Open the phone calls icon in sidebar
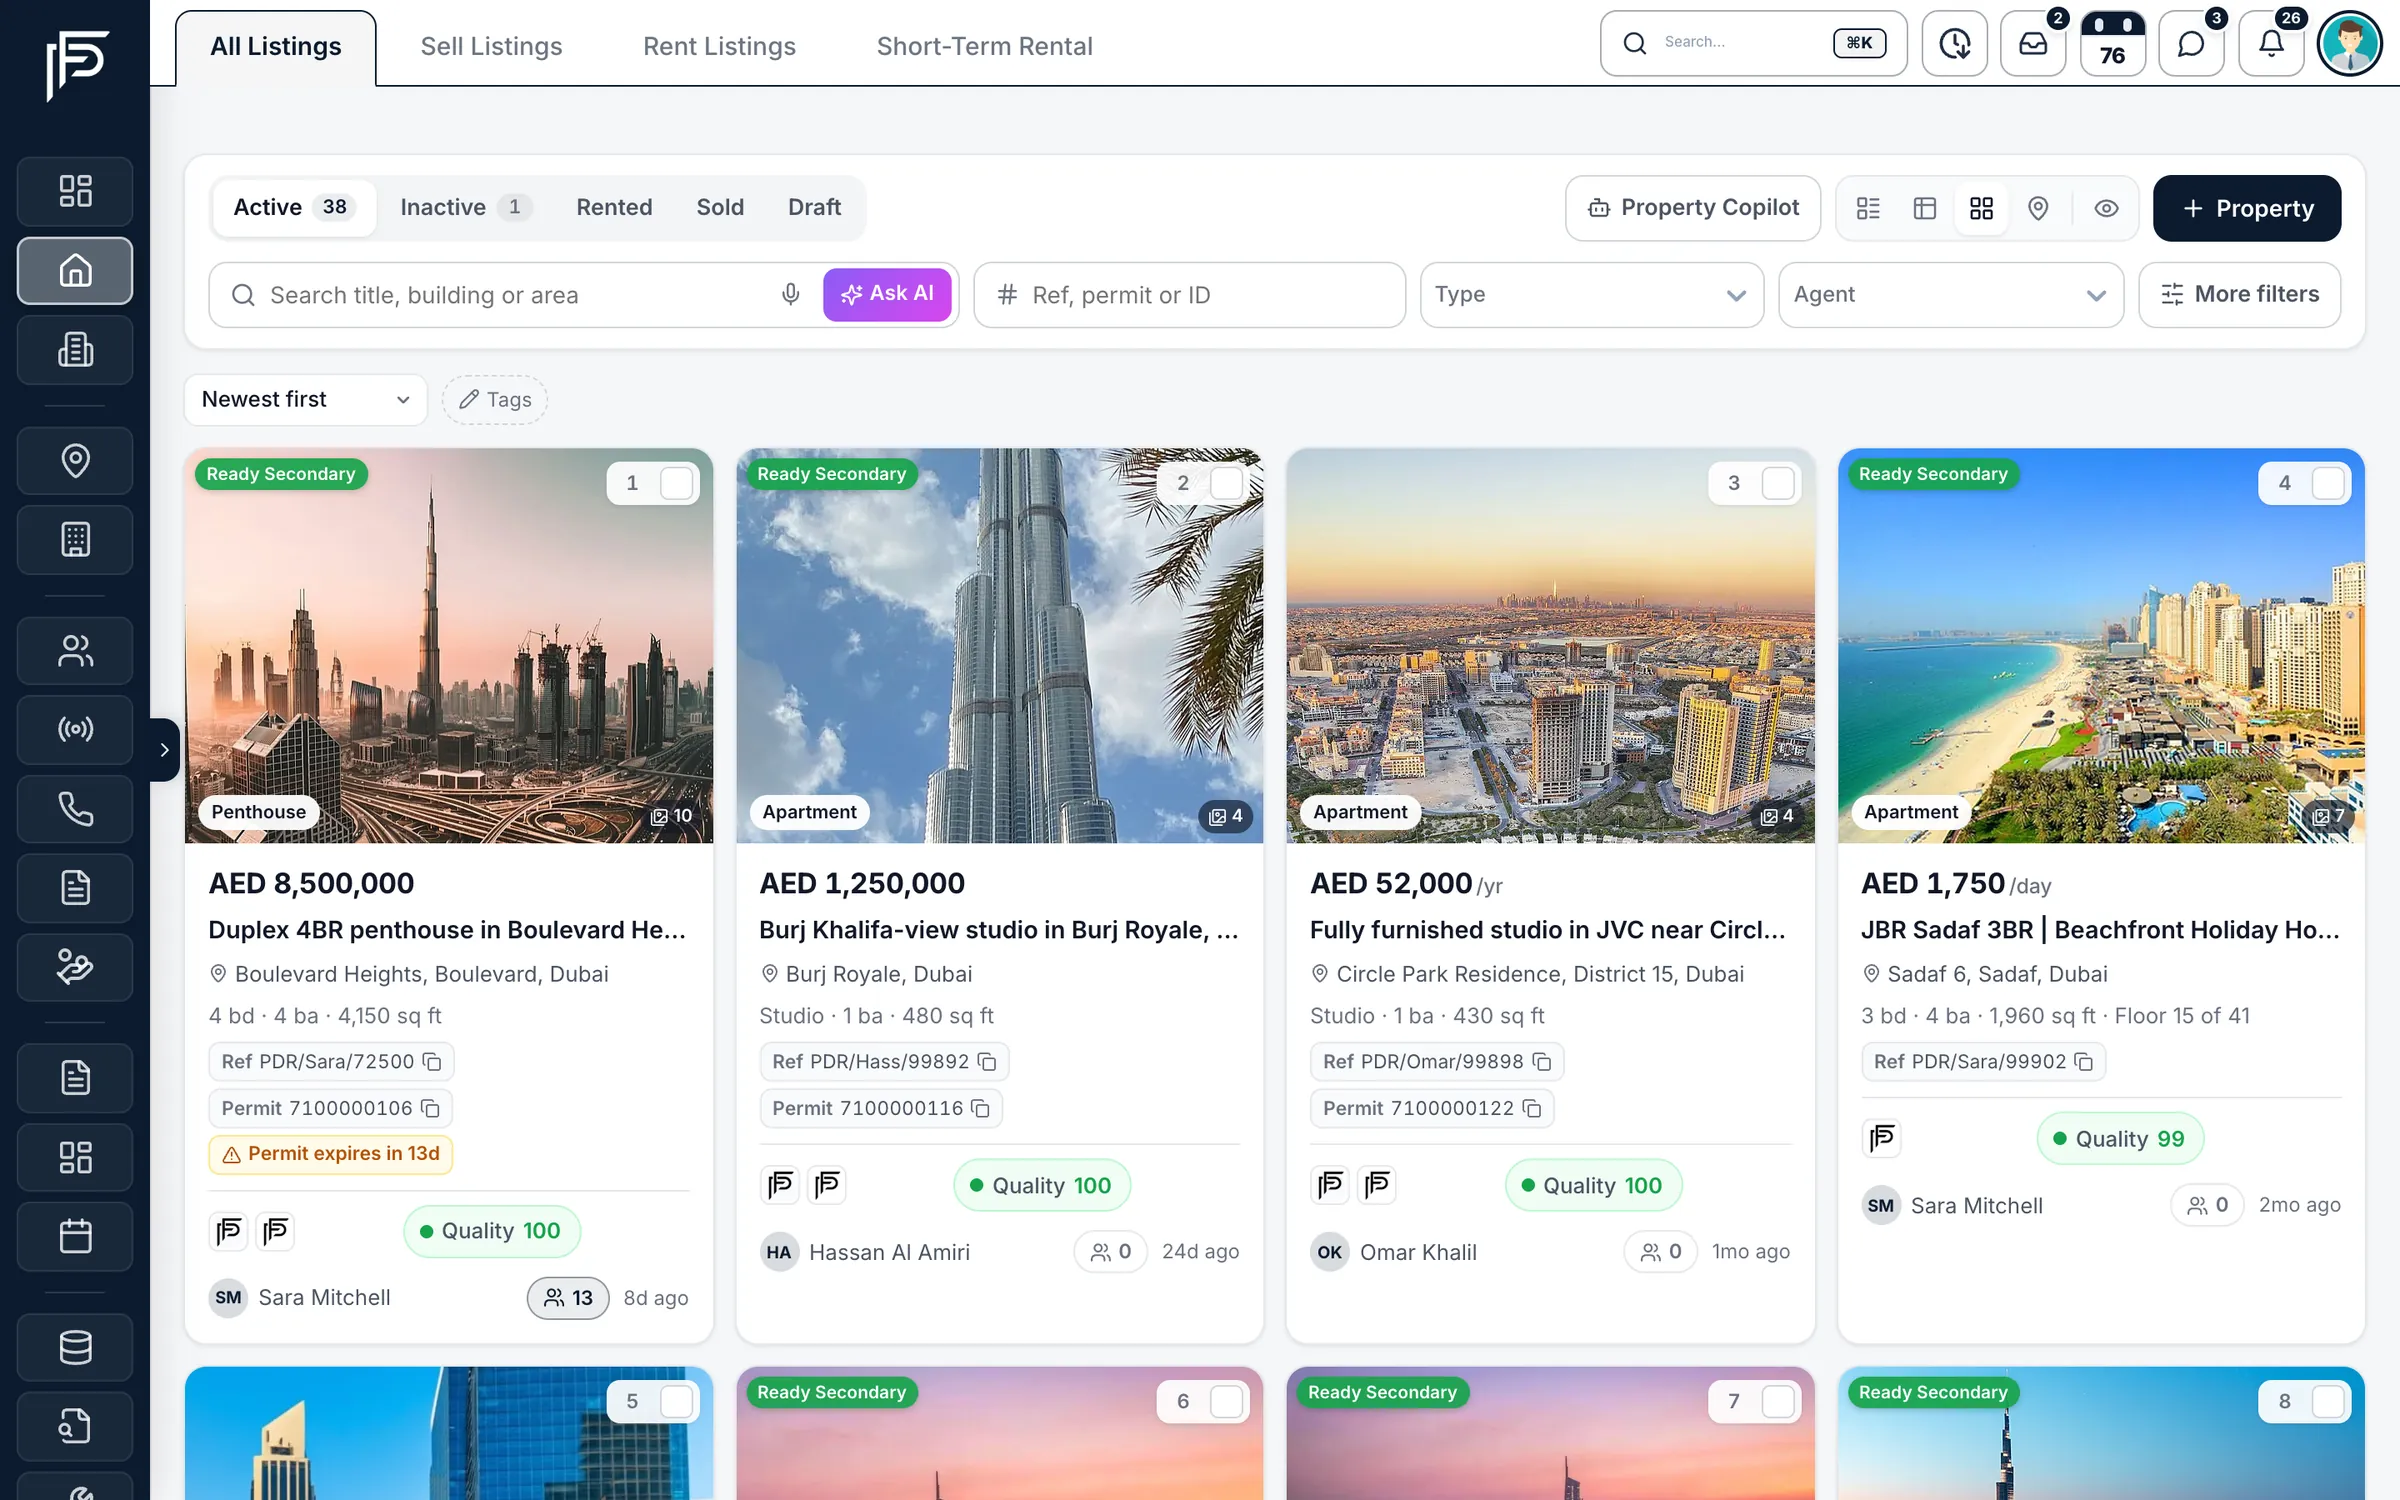Viewport: 2400px width, 1500px height. [x=75, y=808]
